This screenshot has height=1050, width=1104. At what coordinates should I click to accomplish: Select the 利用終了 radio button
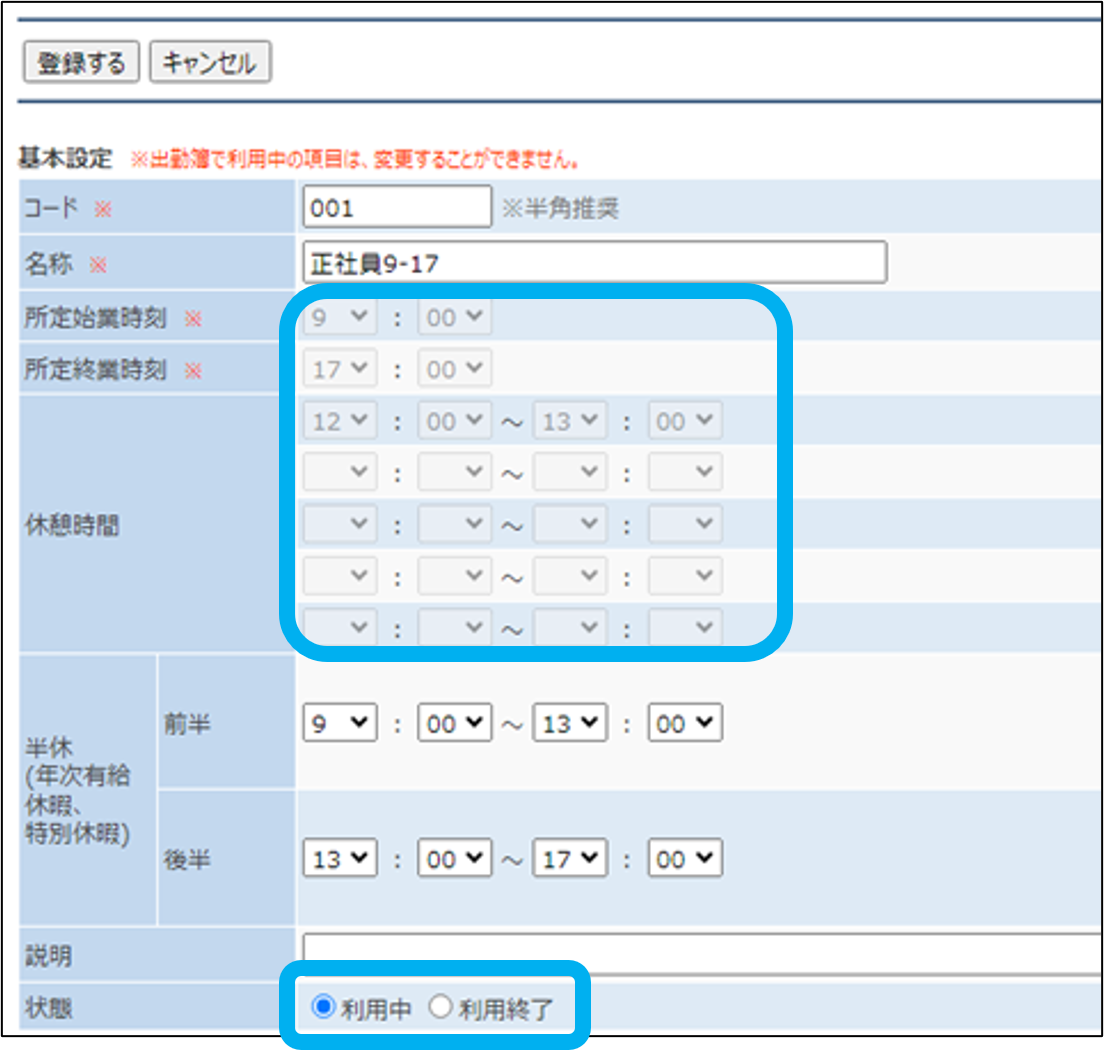440,1008
